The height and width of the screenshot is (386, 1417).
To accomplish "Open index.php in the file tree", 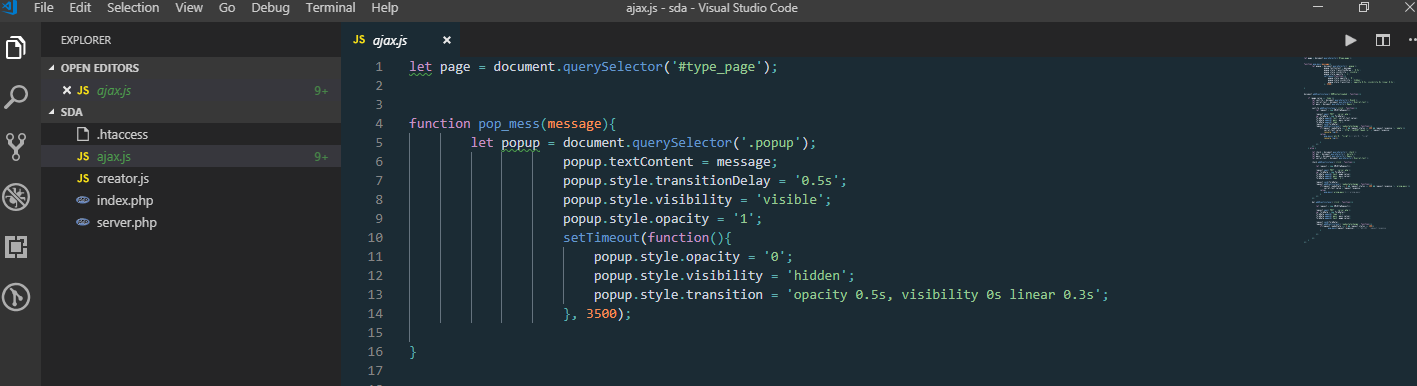I will [190, 201].
